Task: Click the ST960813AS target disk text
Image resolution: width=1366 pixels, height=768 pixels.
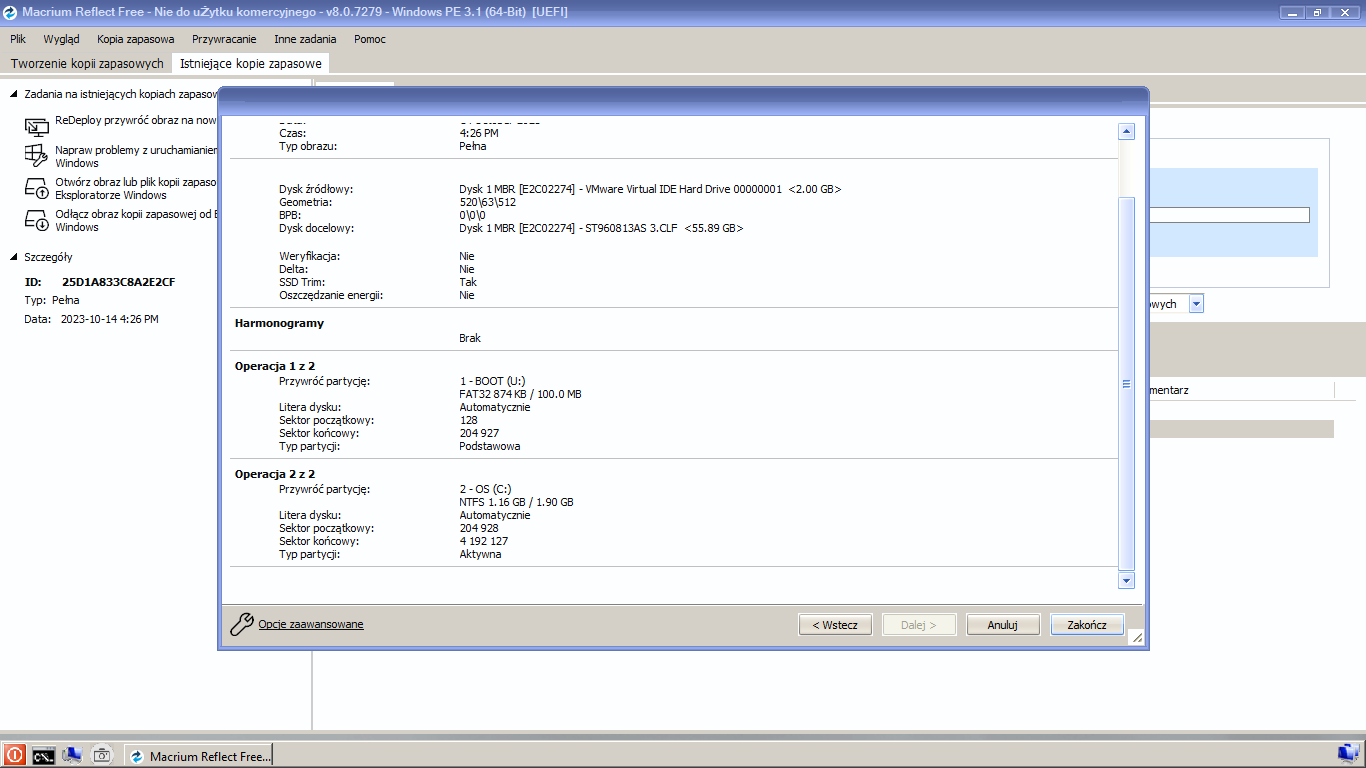Action: (x=601, y=228)
